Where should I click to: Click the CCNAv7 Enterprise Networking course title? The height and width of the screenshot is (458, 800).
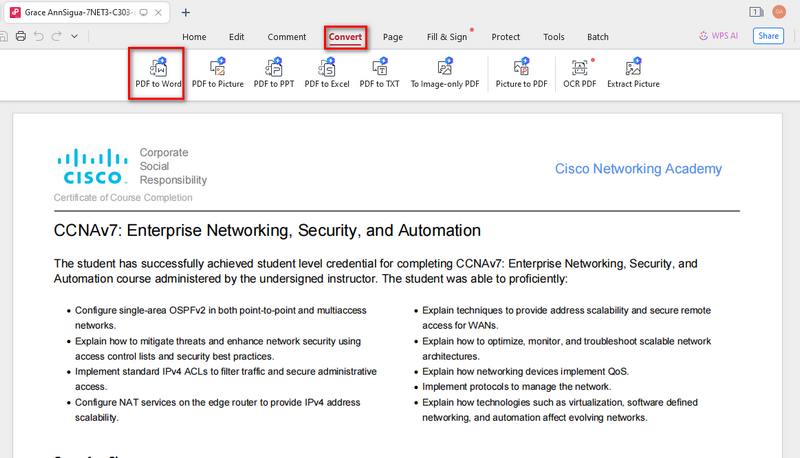267,231
